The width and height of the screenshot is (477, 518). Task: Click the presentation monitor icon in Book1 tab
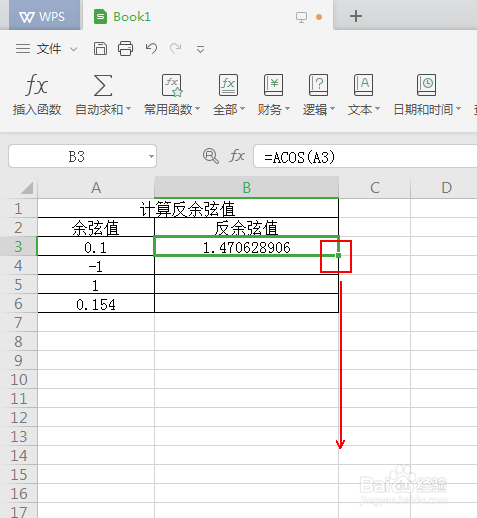301,17
